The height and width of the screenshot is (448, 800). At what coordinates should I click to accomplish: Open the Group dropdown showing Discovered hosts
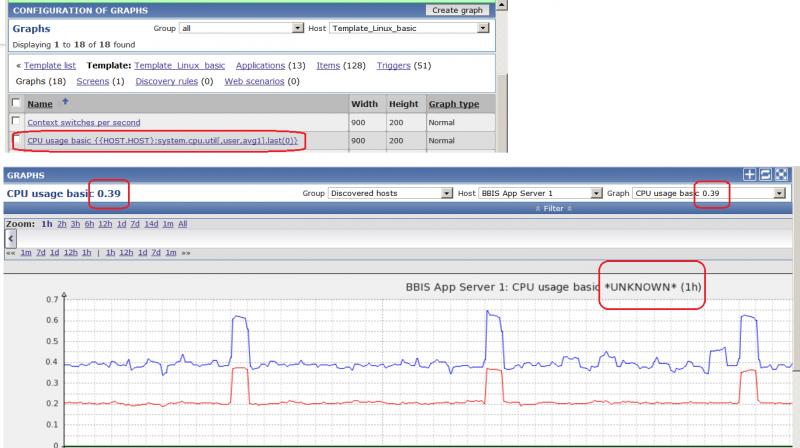390,193
